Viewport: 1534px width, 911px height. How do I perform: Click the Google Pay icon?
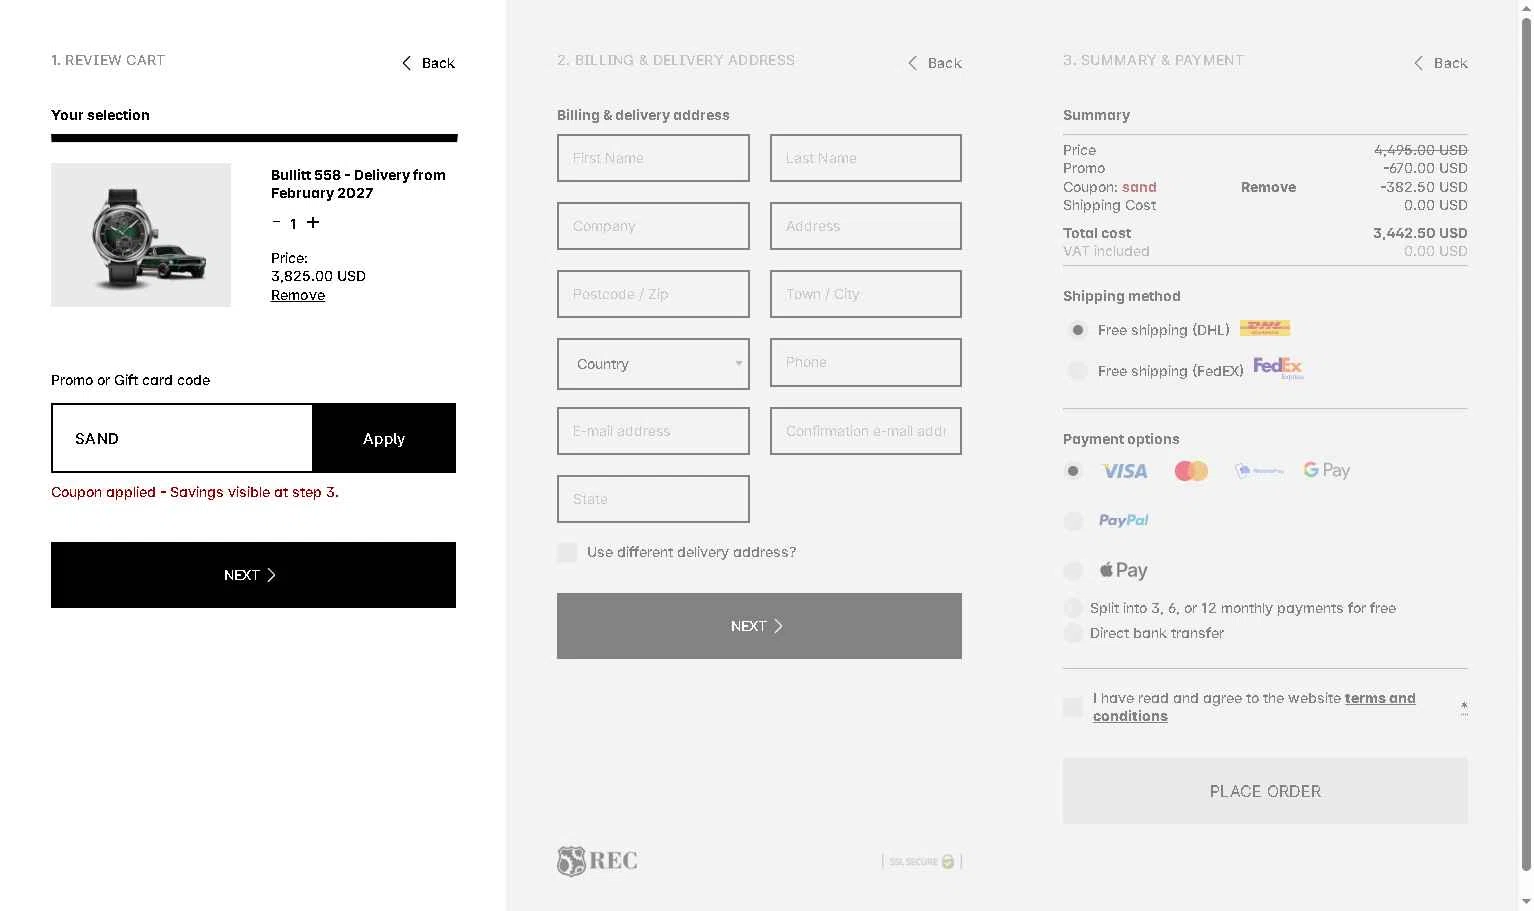(1326, 470)
